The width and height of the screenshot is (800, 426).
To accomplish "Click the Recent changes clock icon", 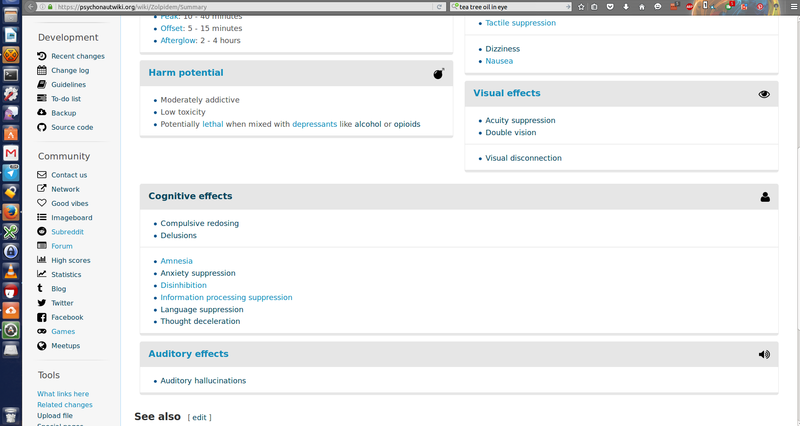I will point(42,56).
